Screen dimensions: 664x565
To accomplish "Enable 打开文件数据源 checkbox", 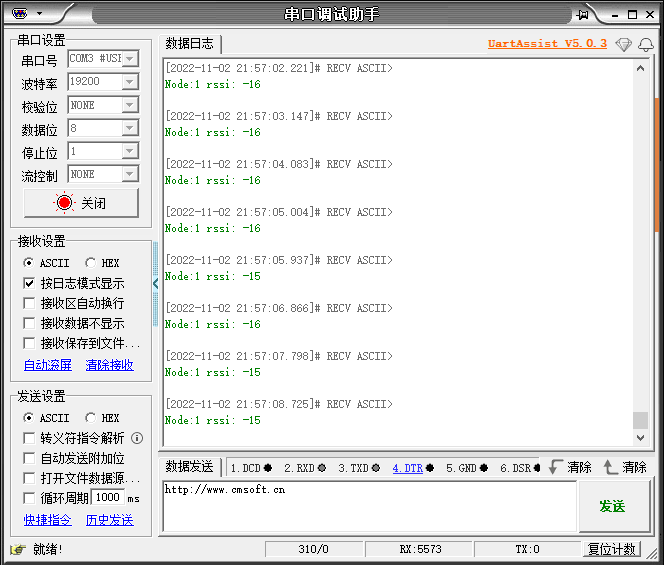I will tap(29, 479).
